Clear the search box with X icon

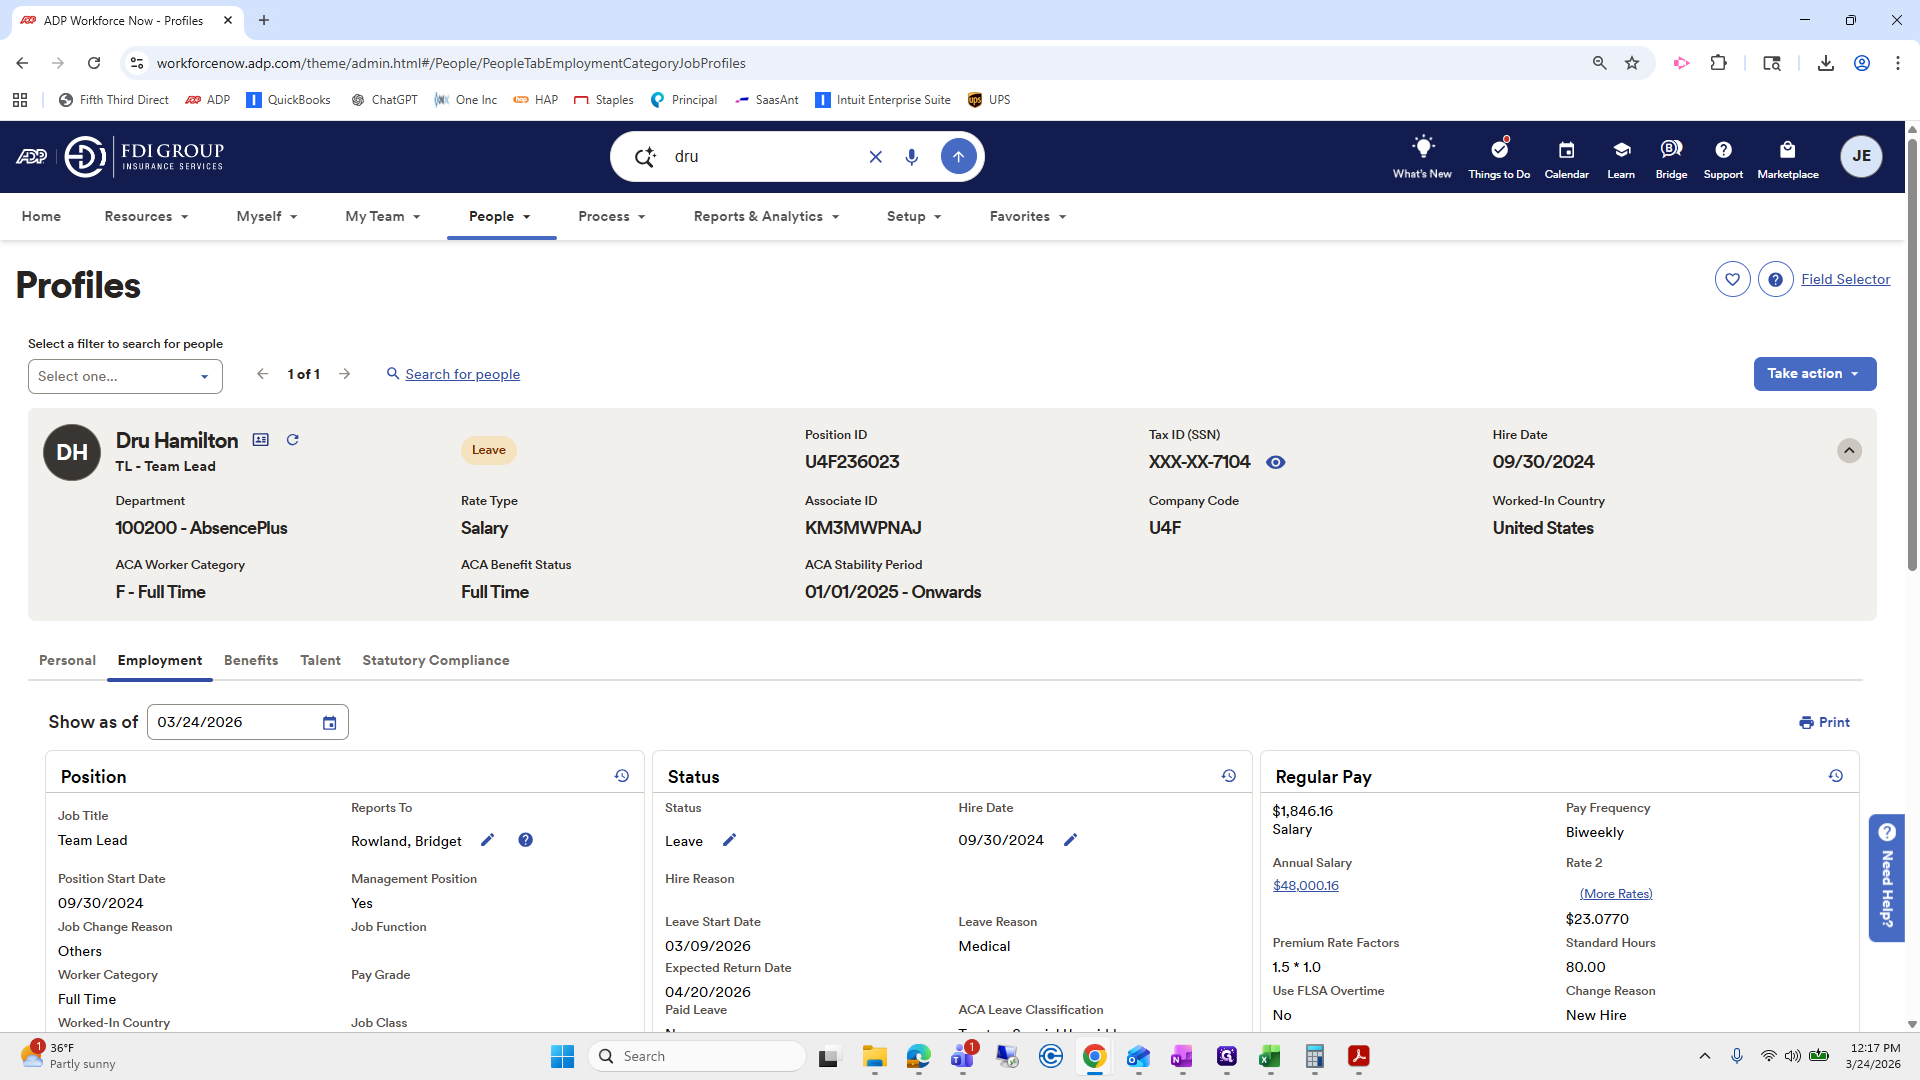pos(875,157)
